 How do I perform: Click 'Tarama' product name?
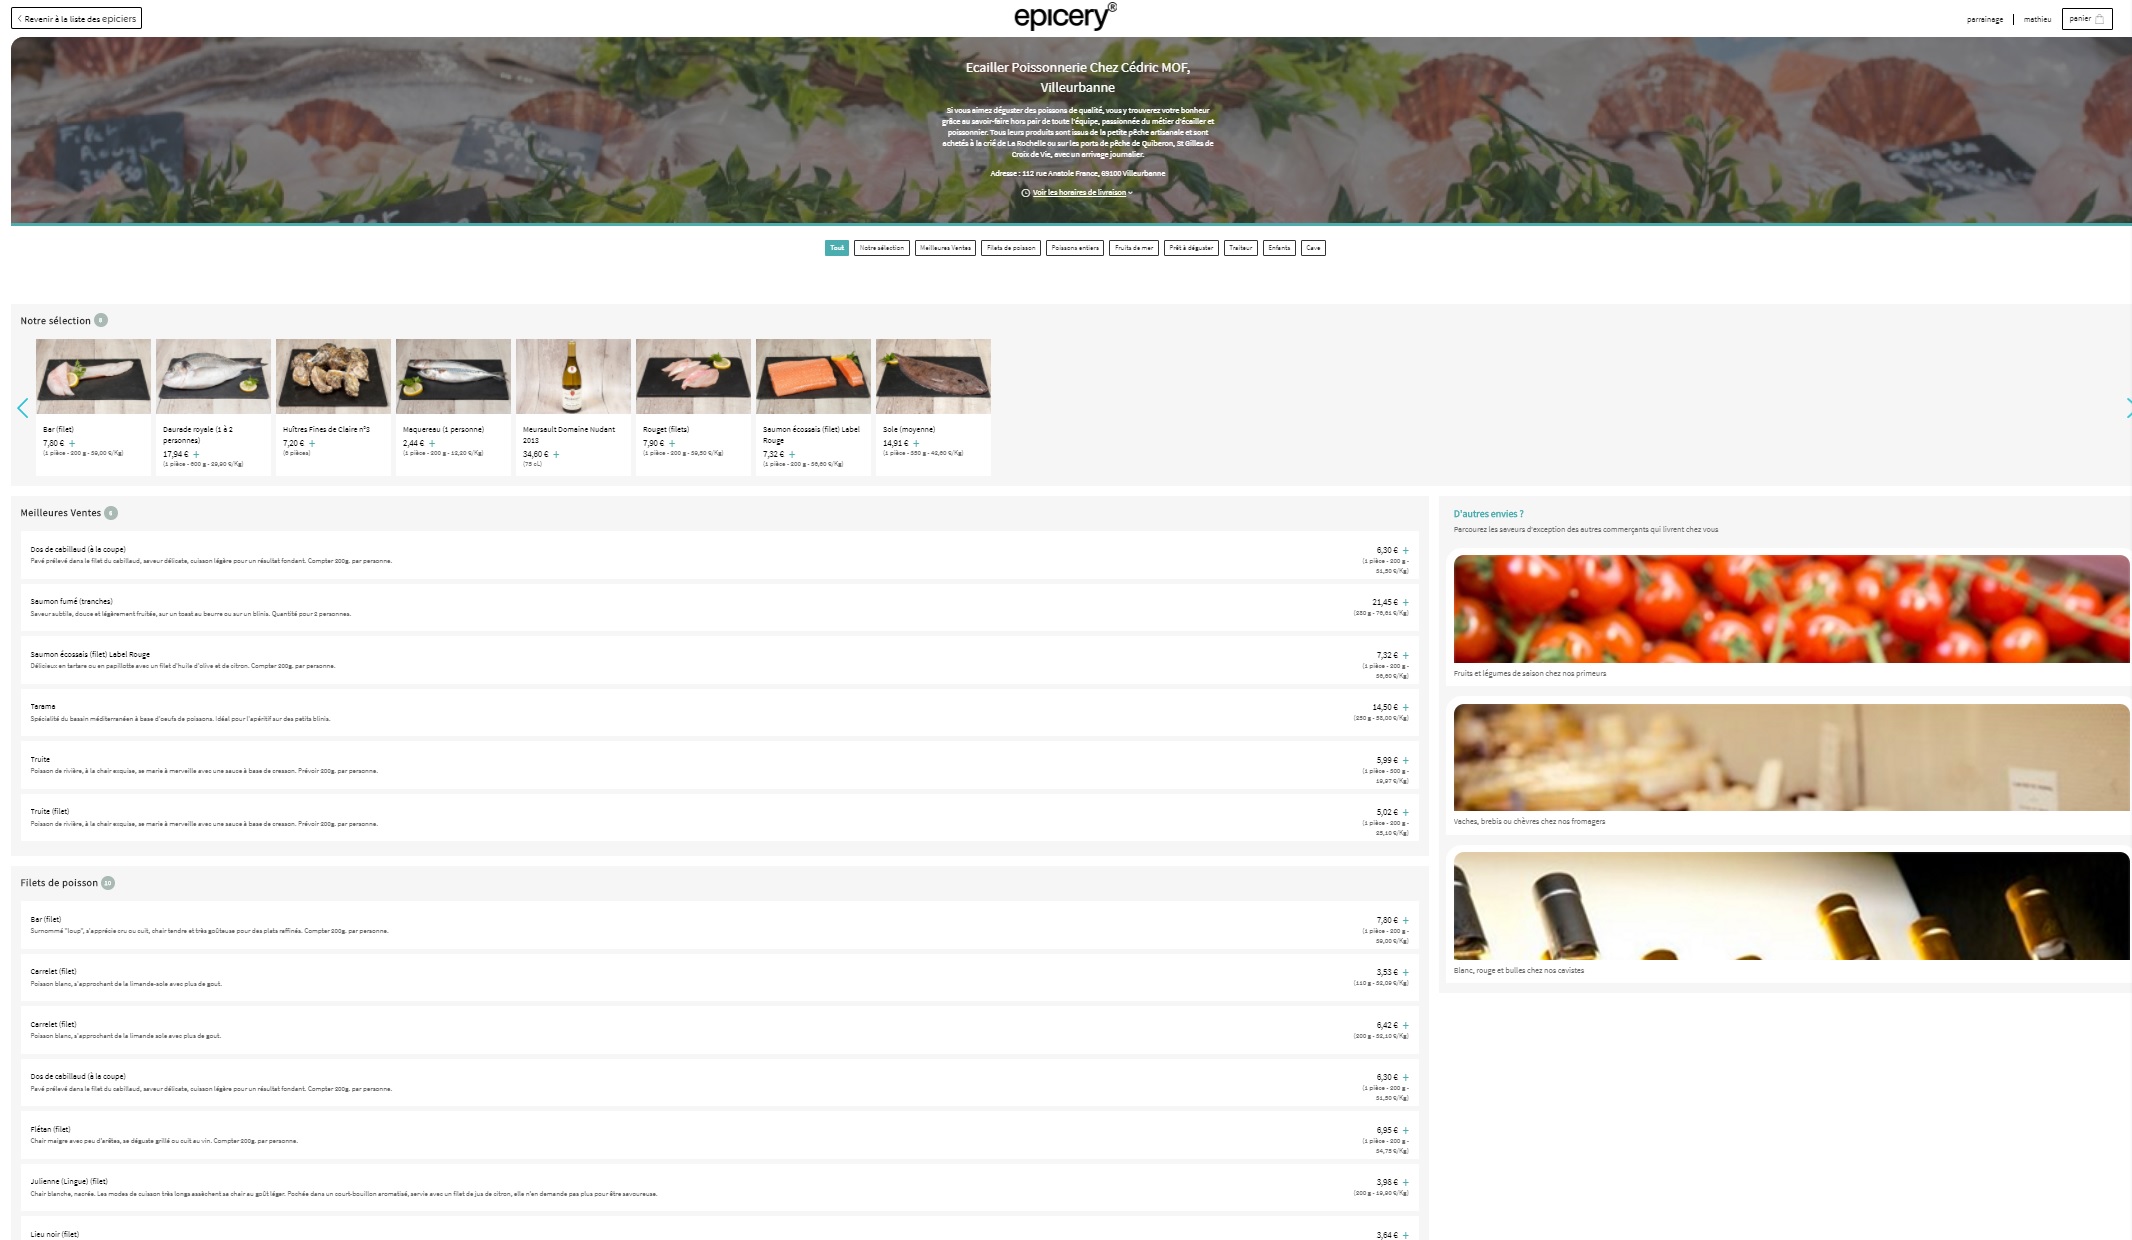coord(43,707)
